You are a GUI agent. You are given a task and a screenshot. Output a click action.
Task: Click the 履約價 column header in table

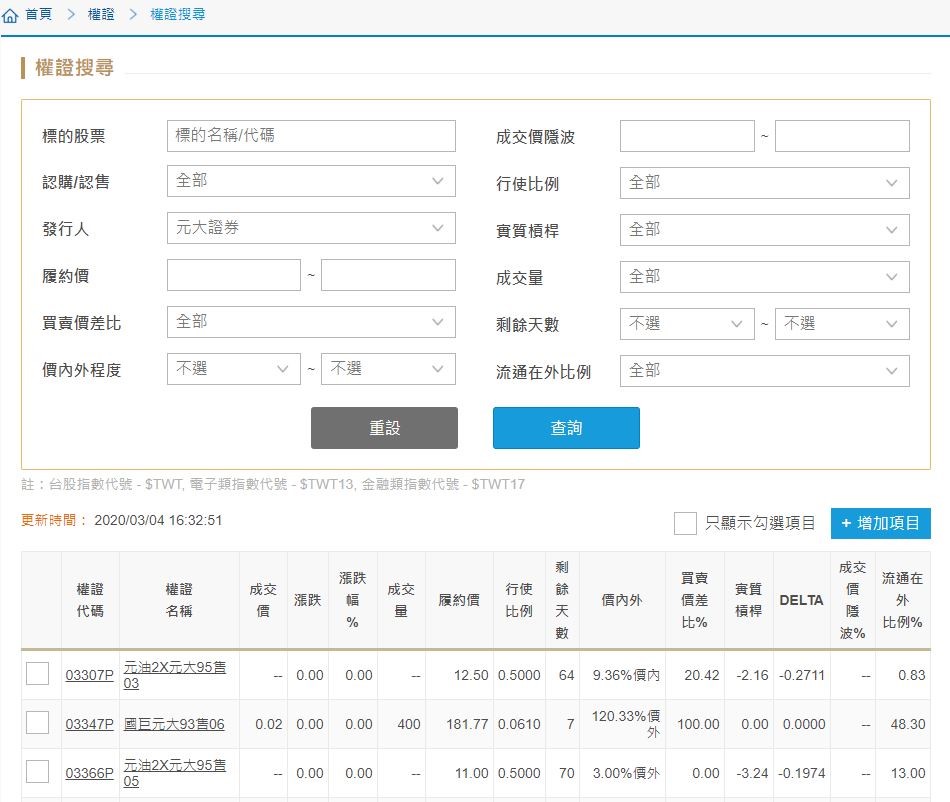pos(459,600)
